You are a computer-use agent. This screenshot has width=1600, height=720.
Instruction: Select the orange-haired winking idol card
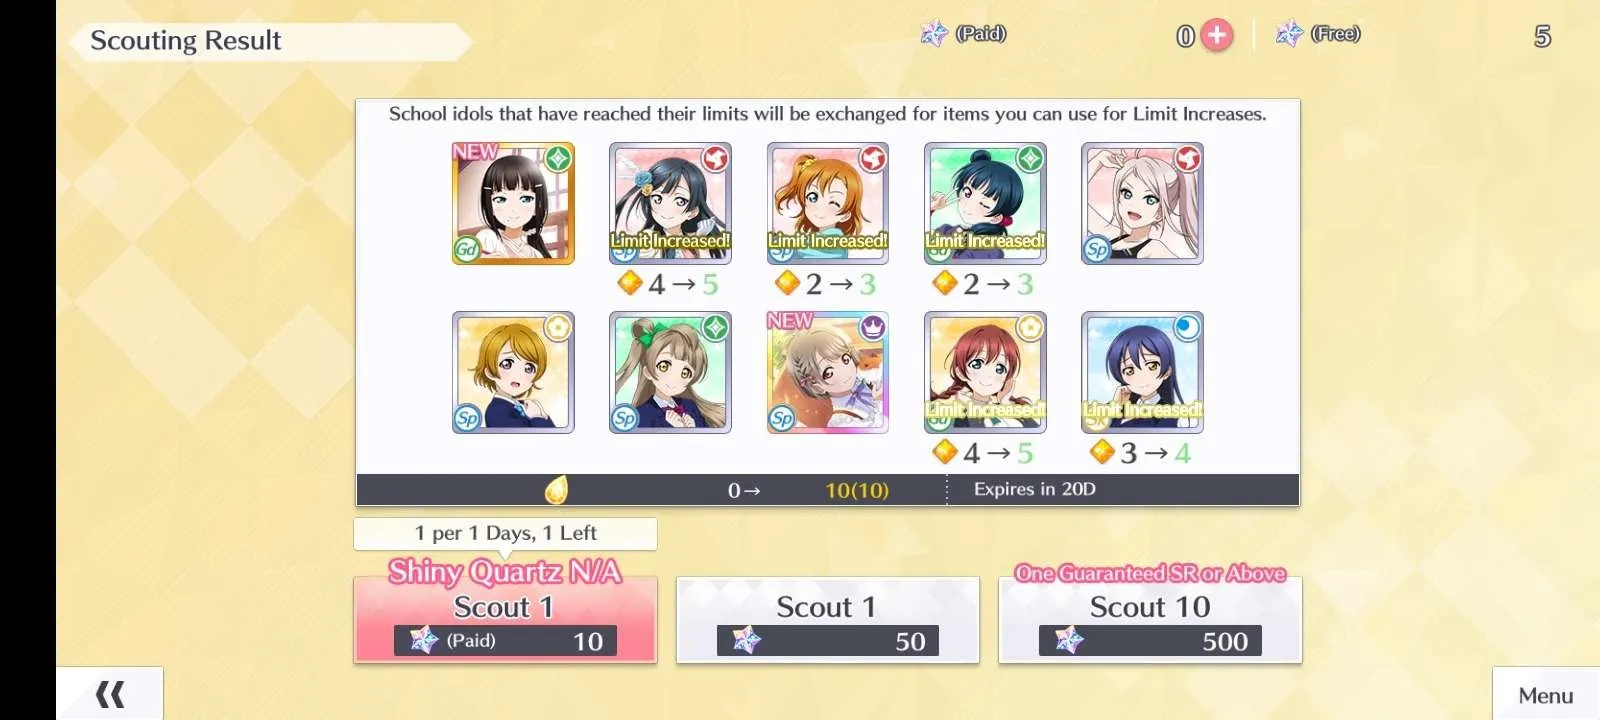pos(828,203)
